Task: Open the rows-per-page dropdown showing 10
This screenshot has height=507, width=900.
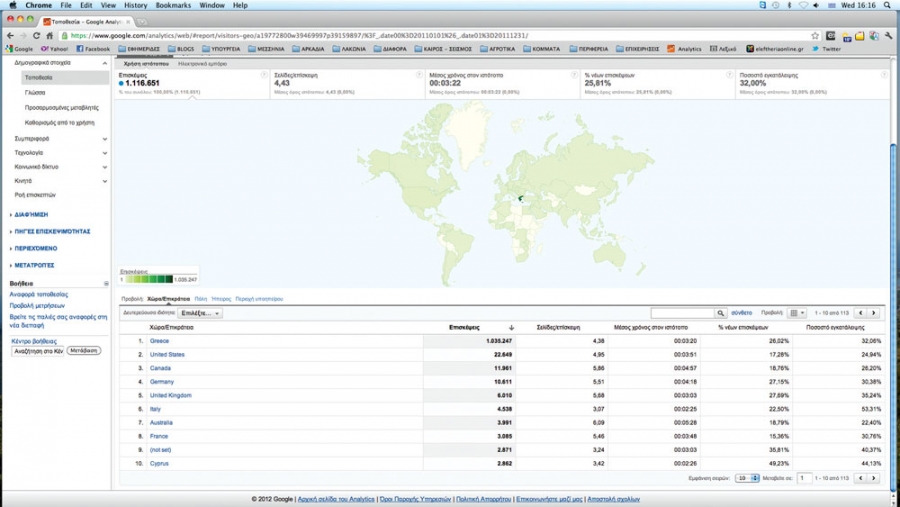Action: 748,478
